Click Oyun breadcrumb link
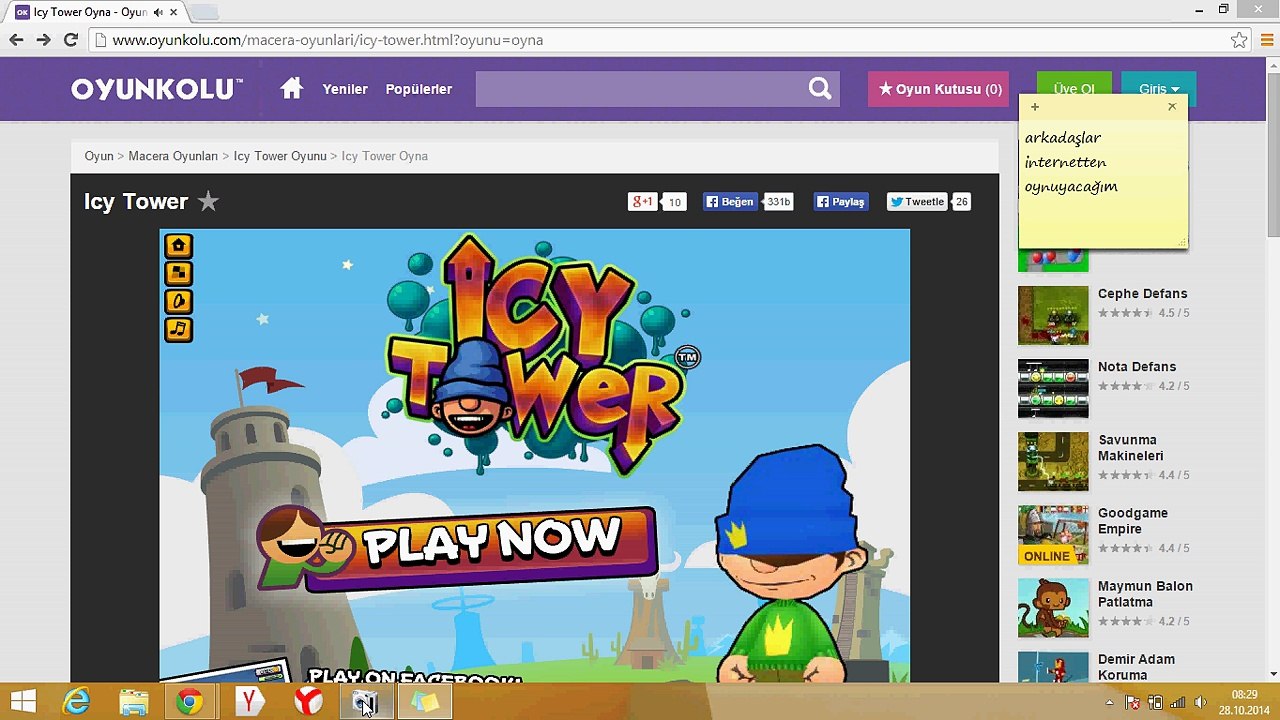The width and height of the screenshot is (1280, 720). (x=99, y=156)
